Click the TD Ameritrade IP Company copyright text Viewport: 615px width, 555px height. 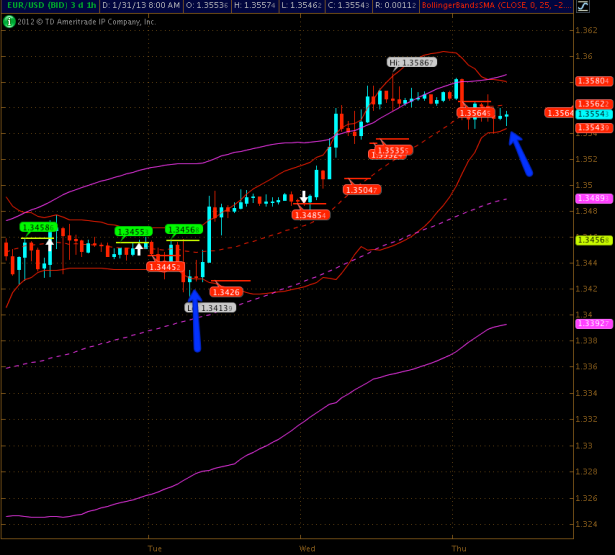pos(86,22)
